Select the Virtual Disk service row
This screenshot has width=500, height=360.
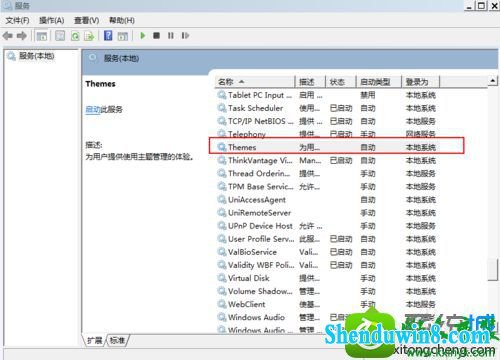pos(327,278)
